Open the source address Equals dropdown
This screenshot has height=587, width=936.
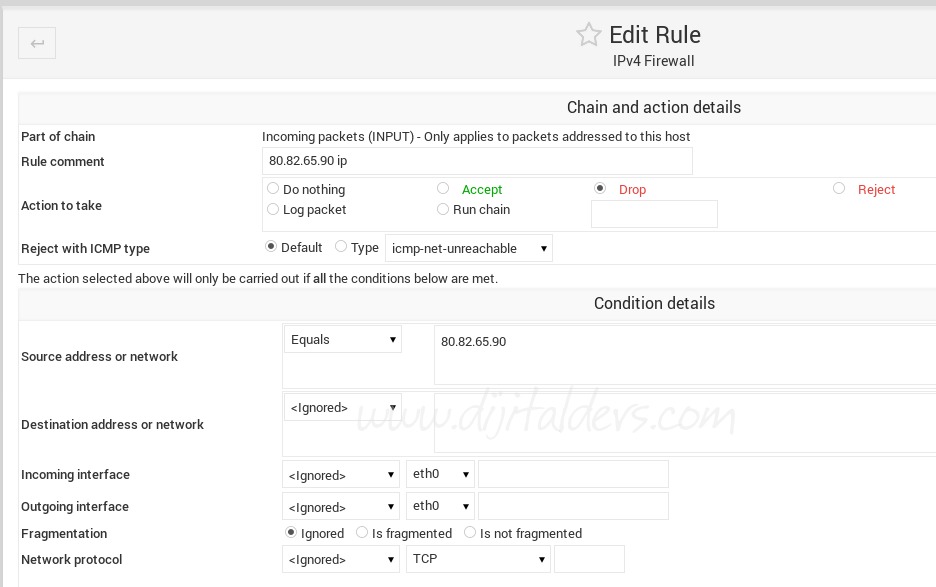(x=342, y=340)
